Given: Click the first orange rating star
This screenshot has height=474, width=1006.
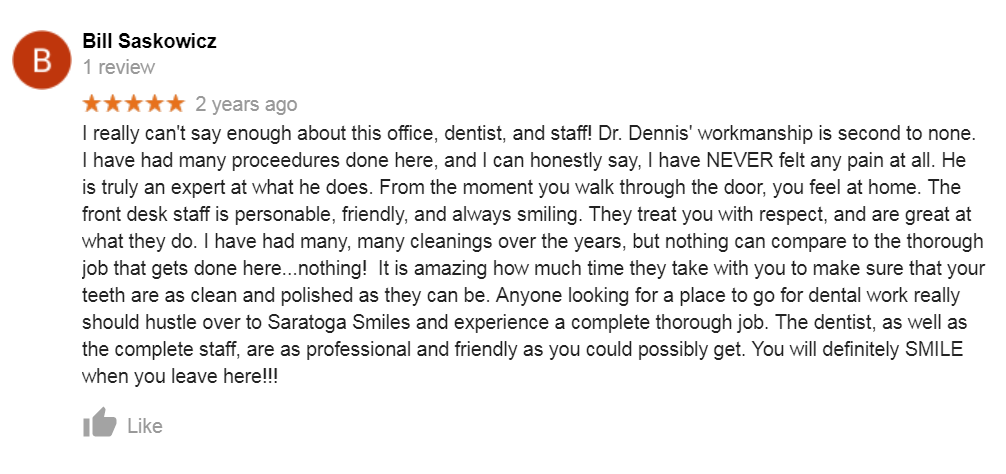Looking at the screenshot, I should pos(92,104).
